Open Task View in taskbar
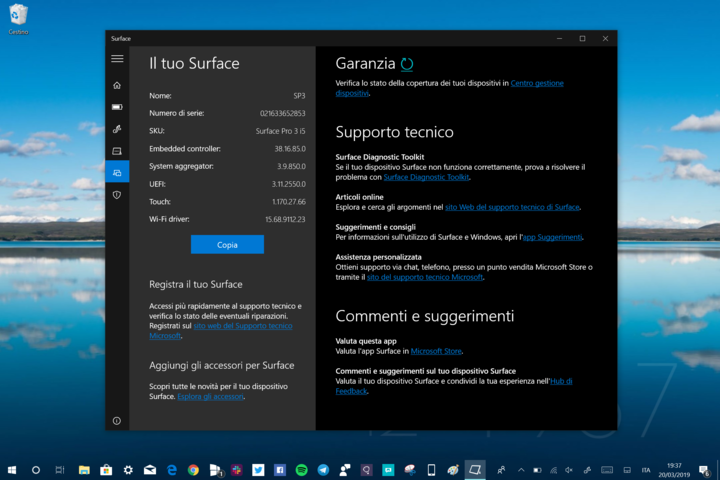Screen dimensions: 720x480 click(60, 470)
